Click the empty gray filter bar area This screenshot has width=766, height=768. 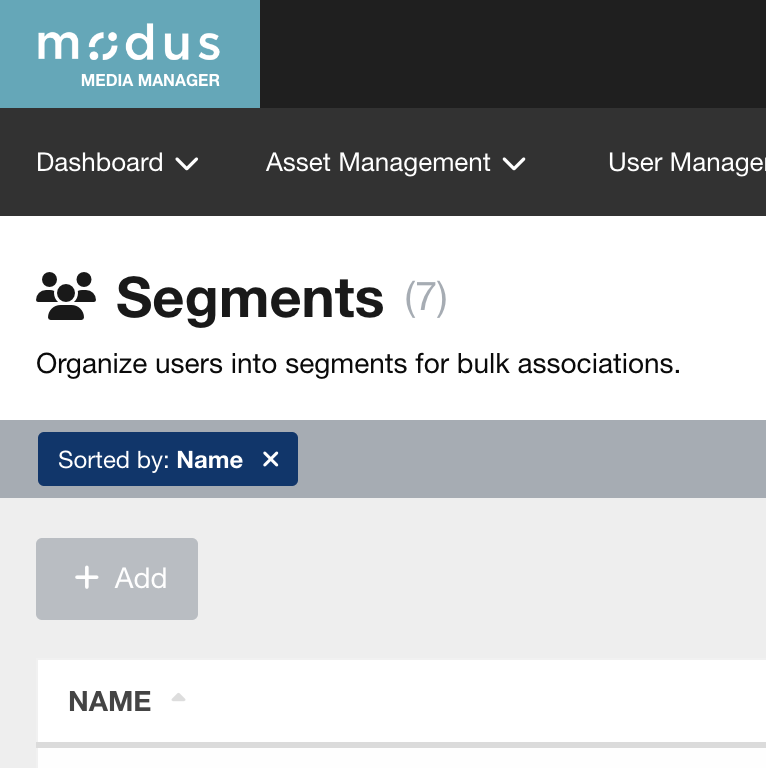click(530, 459)
